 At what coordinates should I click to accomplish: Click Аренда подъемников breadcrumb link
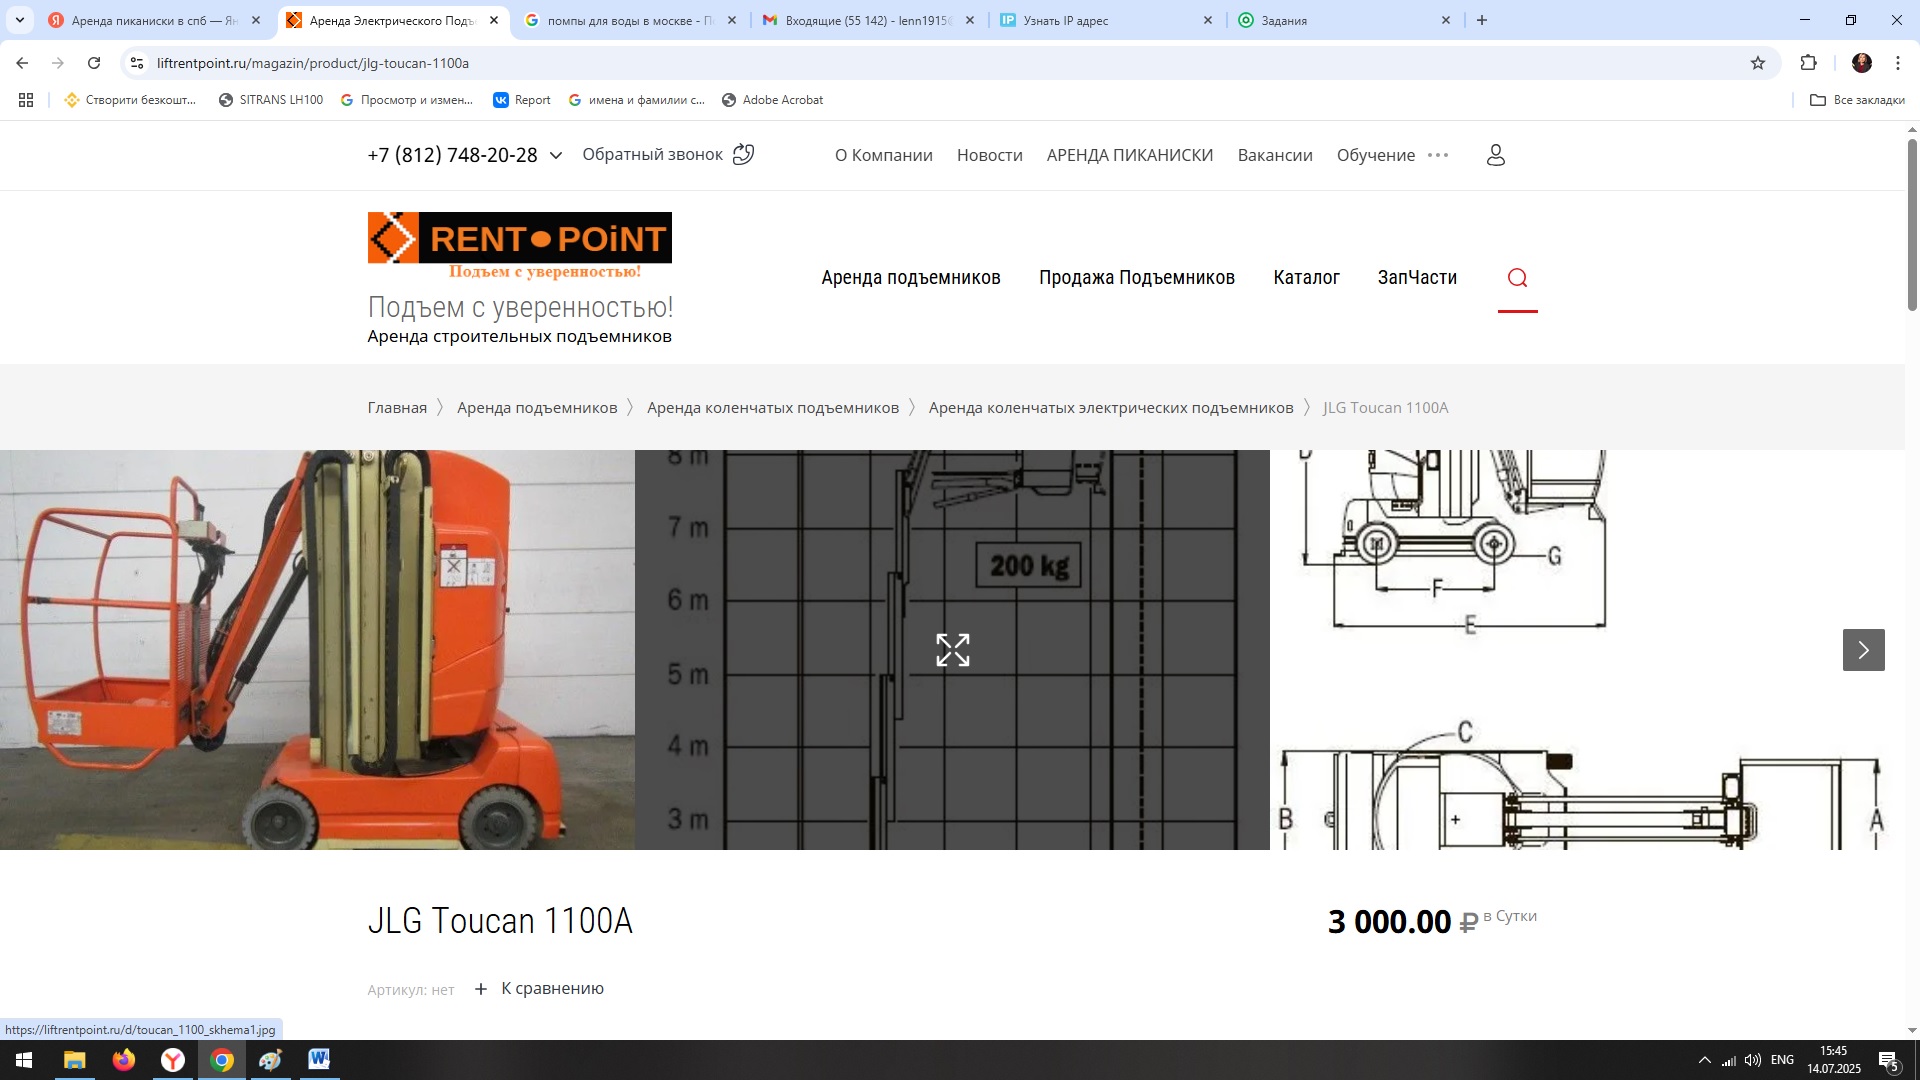click(537, 408)
